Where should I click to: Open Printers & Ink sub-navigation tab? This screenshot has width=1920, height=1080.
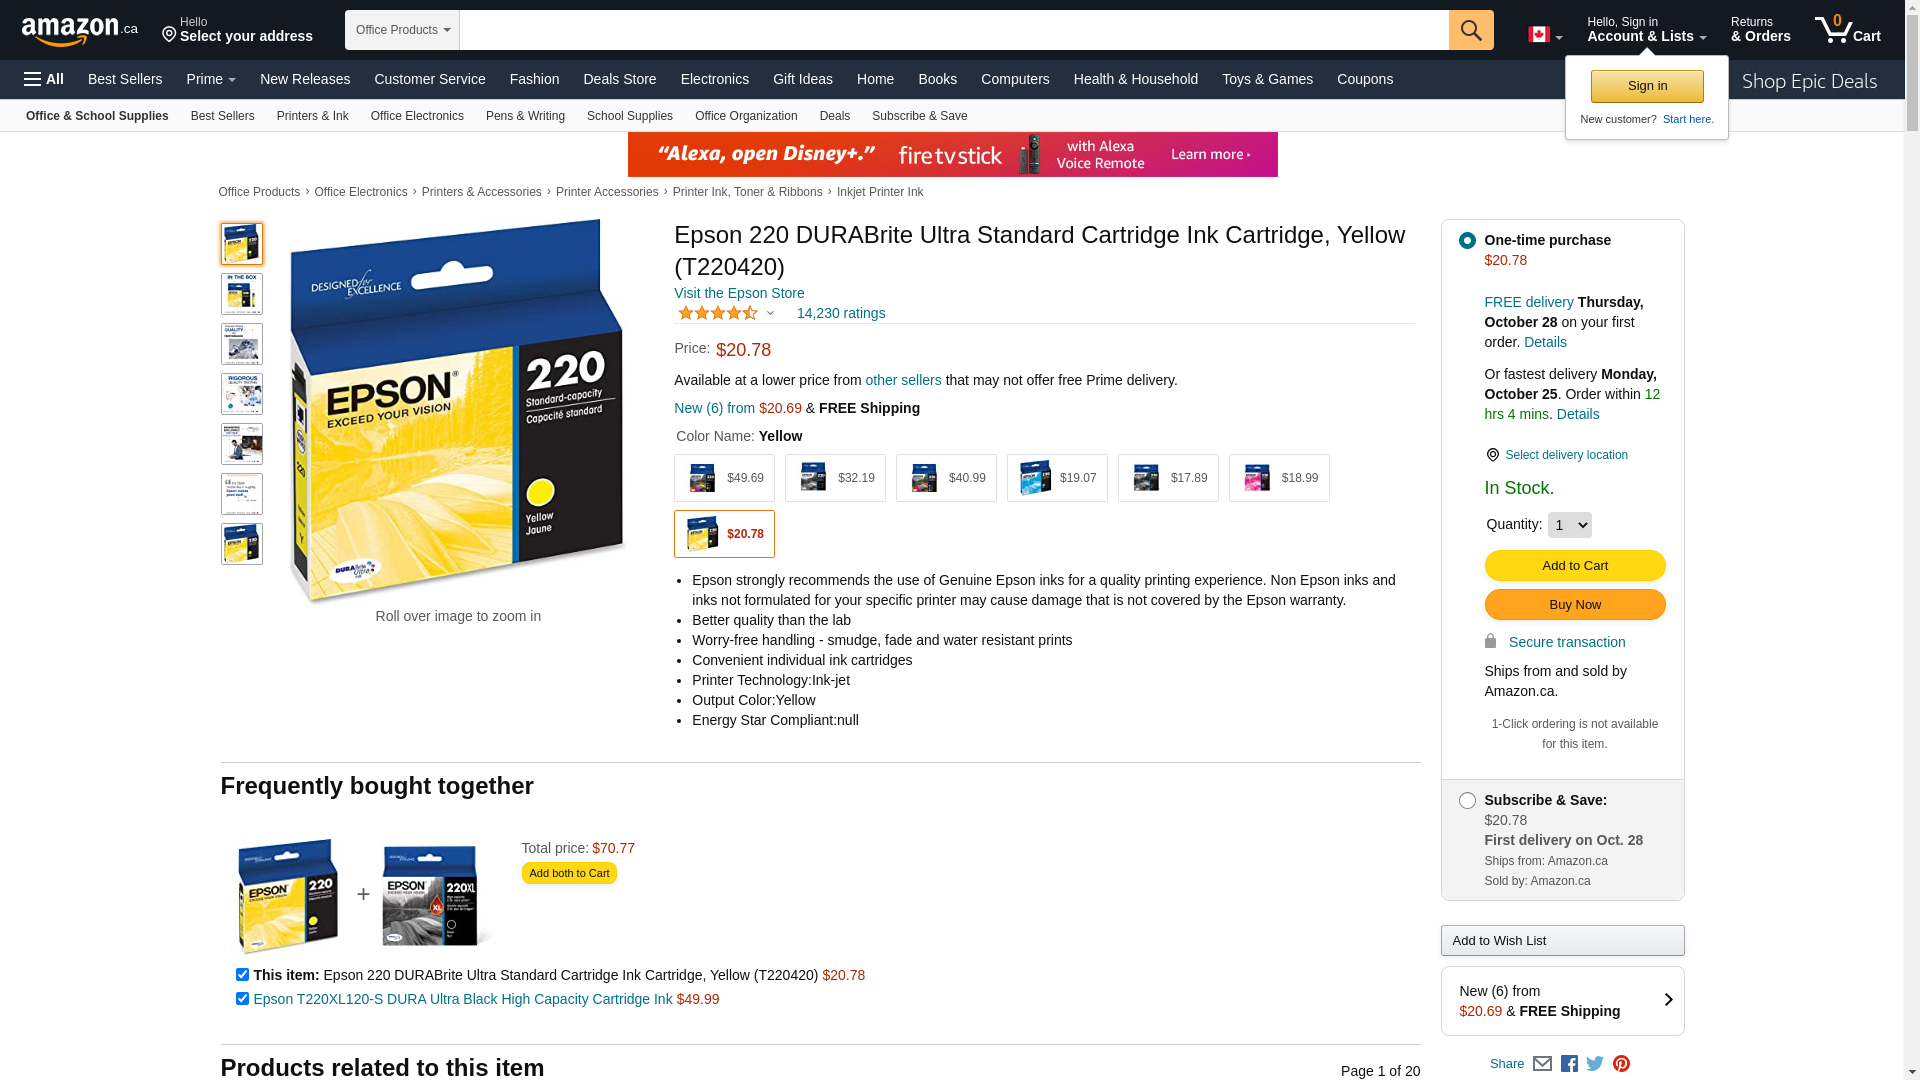(x=312, y=116)
